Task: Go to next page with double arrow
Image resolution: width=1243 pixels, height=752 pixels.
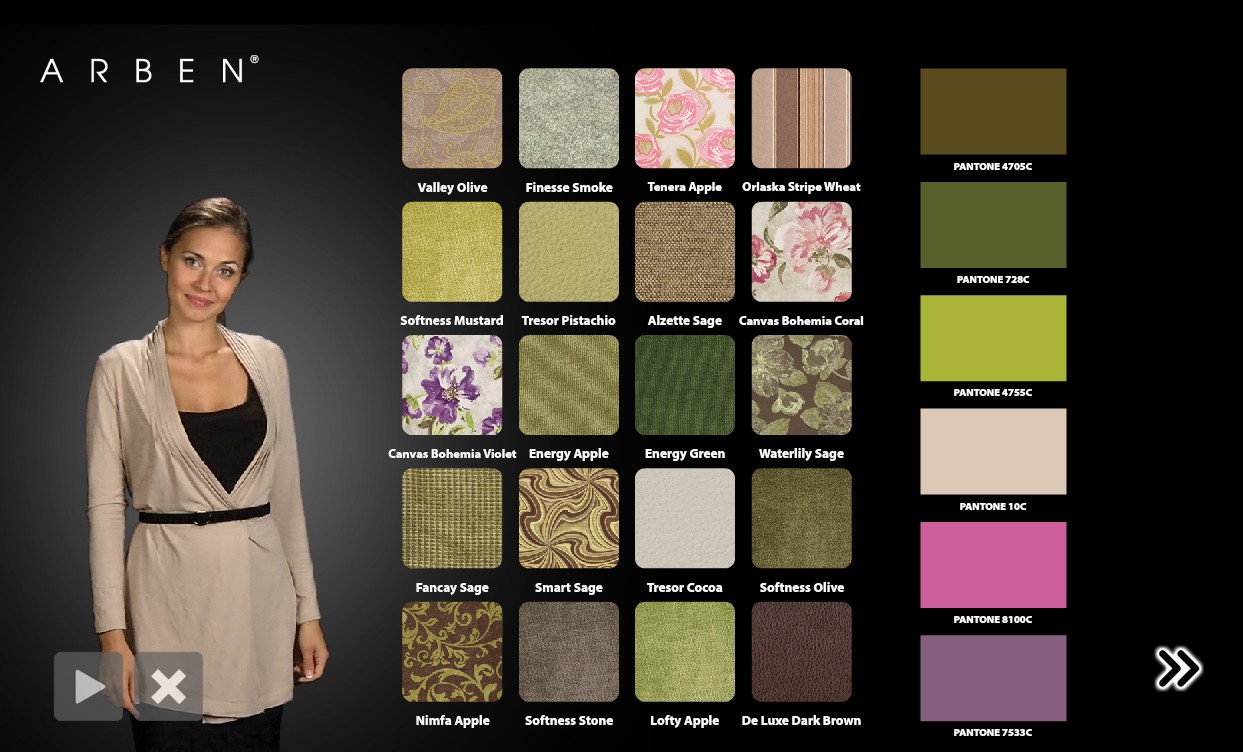Action: [1178, 669]
